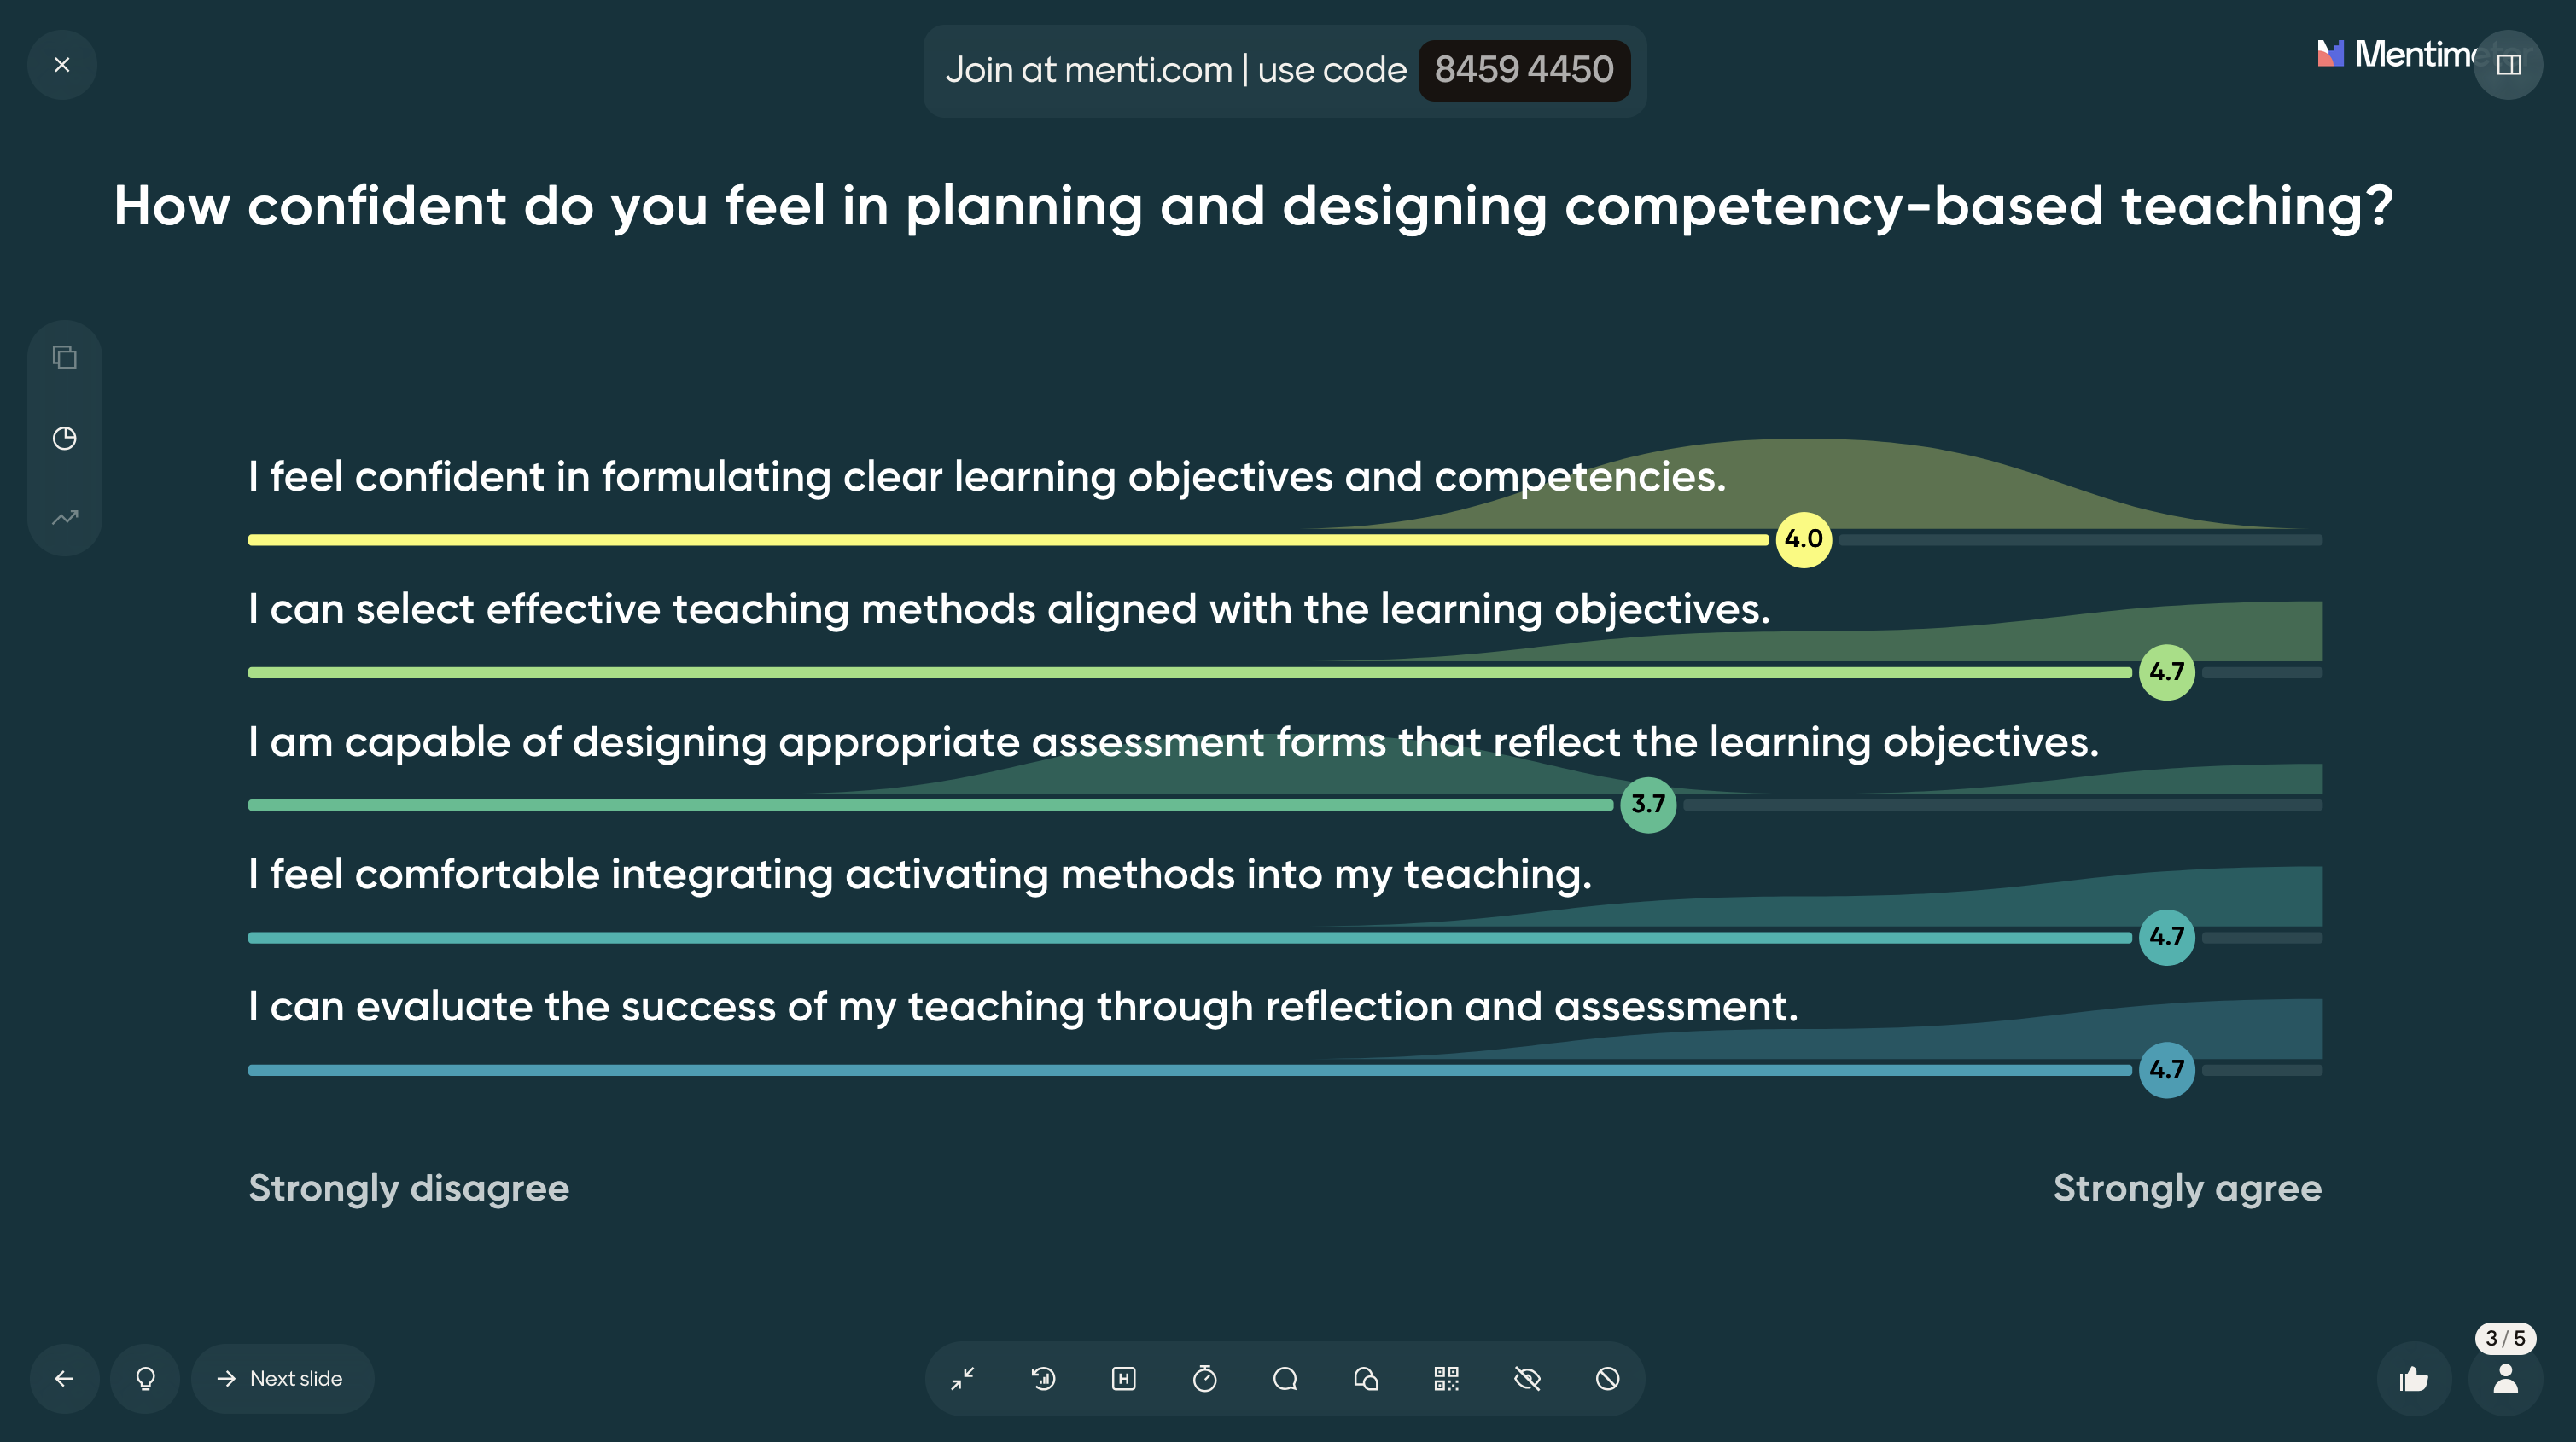The height and width of the screenshot is (1442, 2576).
Task: Go back with the left arrow button
Action: coord(65,1379)
